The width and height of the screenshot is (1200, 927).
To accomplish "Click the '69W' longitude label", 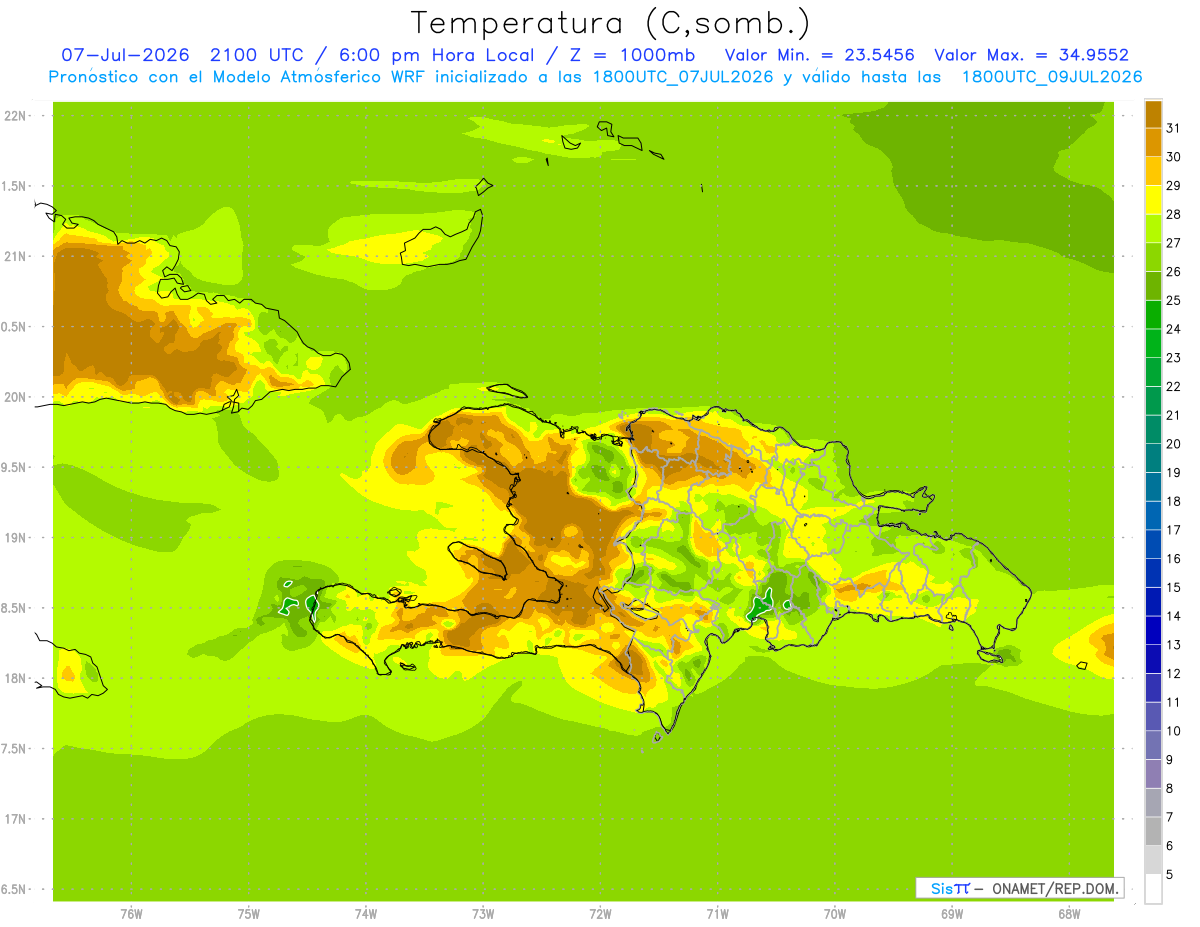I will click(x=952, y=914).
